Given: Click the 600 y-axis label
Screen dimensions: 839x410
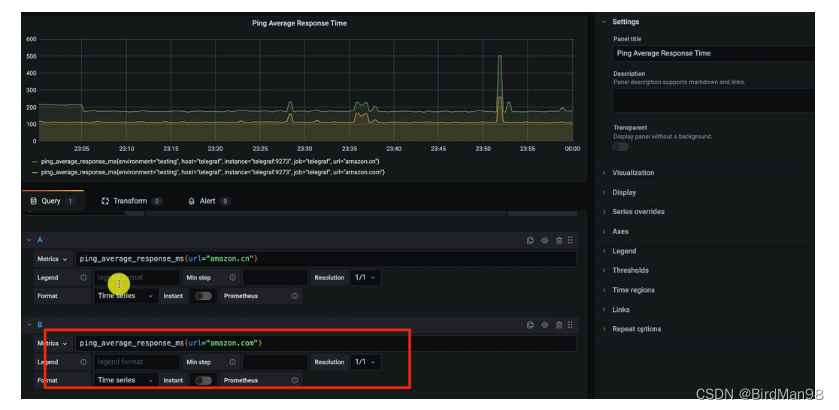Looking at the screenshot, I should tap(31, 40).
